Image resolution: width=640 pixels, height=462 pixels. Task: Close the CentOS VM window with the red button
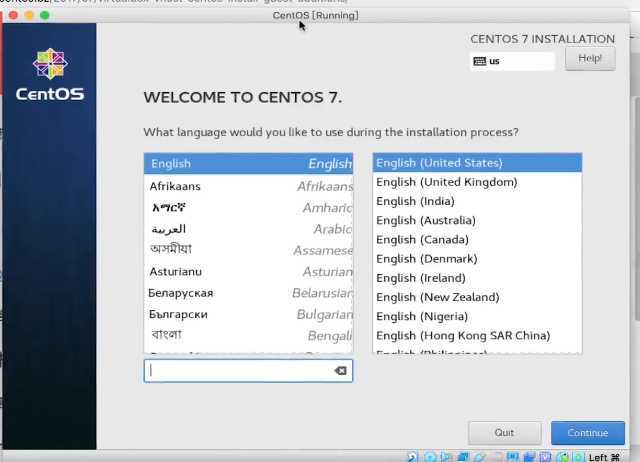[x=13, y=16]
